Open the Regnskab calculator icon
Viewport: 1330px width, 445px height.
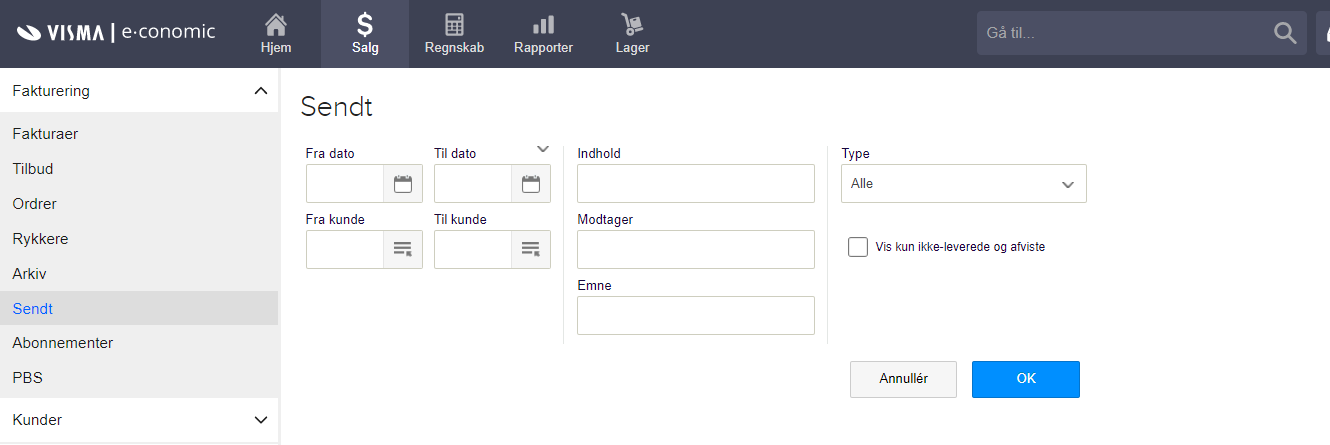point(454,26)
